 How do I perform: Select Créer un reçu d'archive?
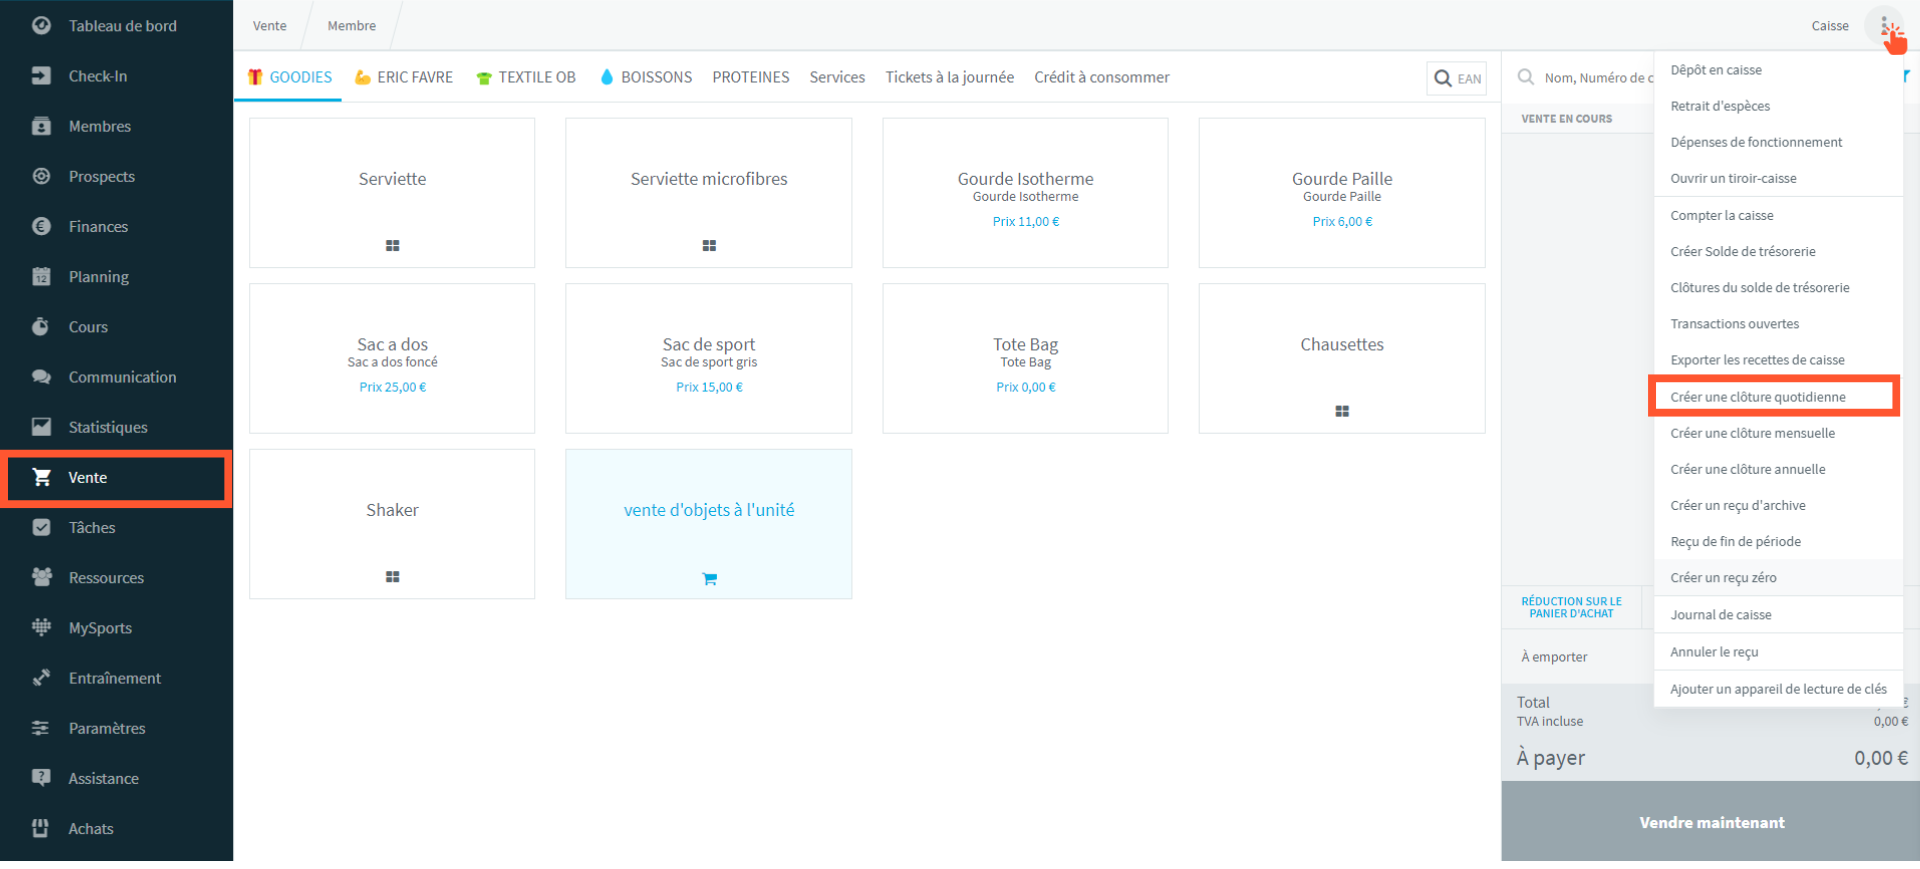tap(1778, 505)
